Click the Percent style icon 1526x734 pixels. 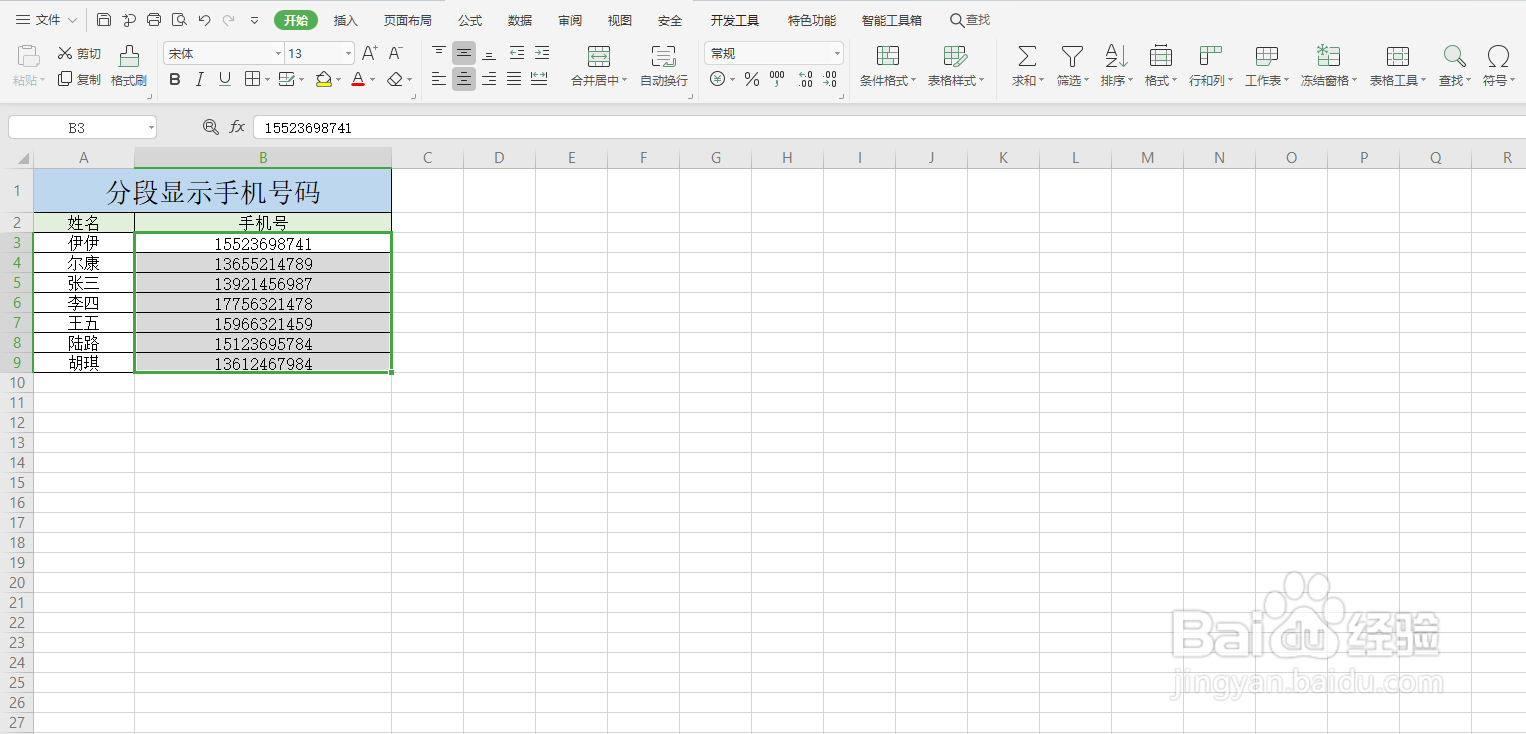tap(752, 79)
